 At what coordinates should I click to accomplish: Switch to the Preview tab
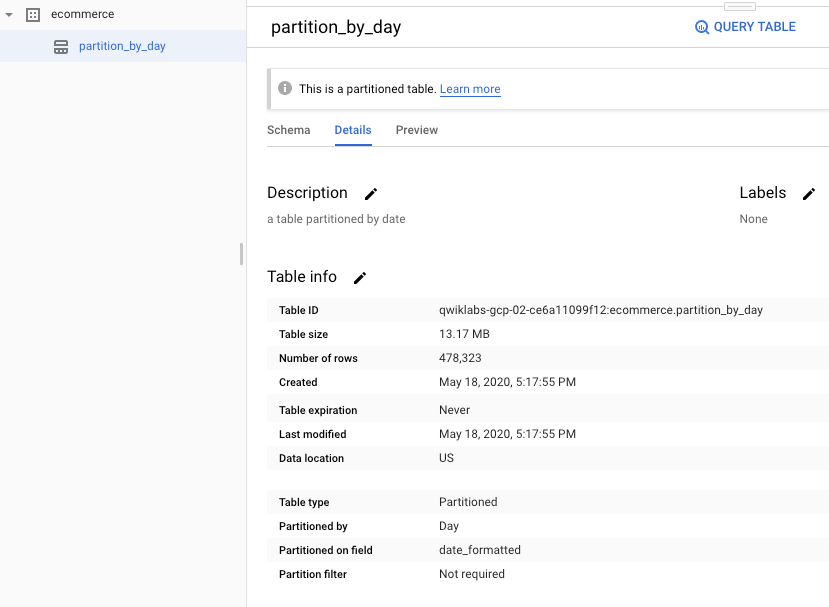pos(417,130)
